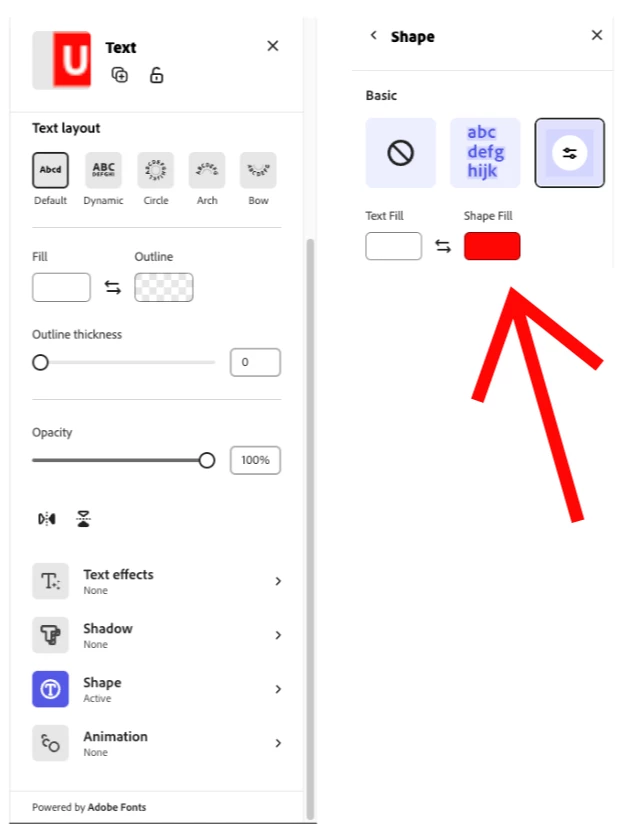Image resolution: width=634 pixels, height=836 pixels.
Task: Toggle the lock icon under Text
Action: pos(156,75)
